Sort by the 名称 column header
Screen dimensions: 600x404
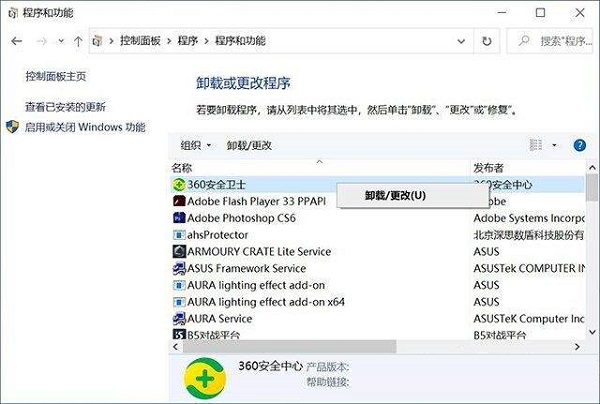point(182,168)
